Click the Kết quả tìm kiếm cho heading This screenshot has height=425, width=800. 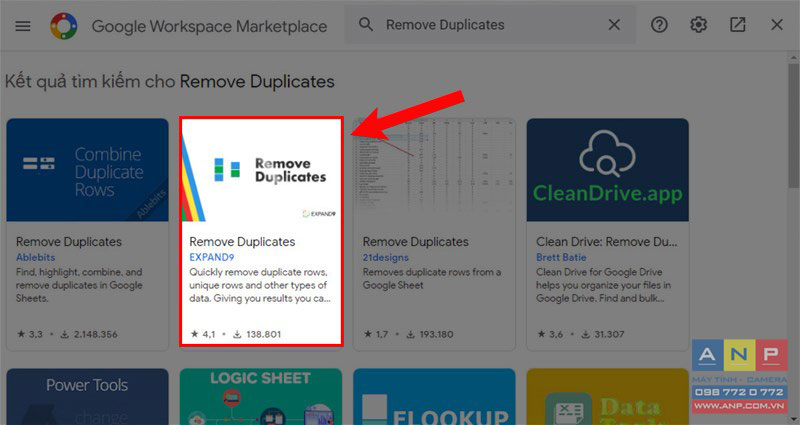point(169,82)
